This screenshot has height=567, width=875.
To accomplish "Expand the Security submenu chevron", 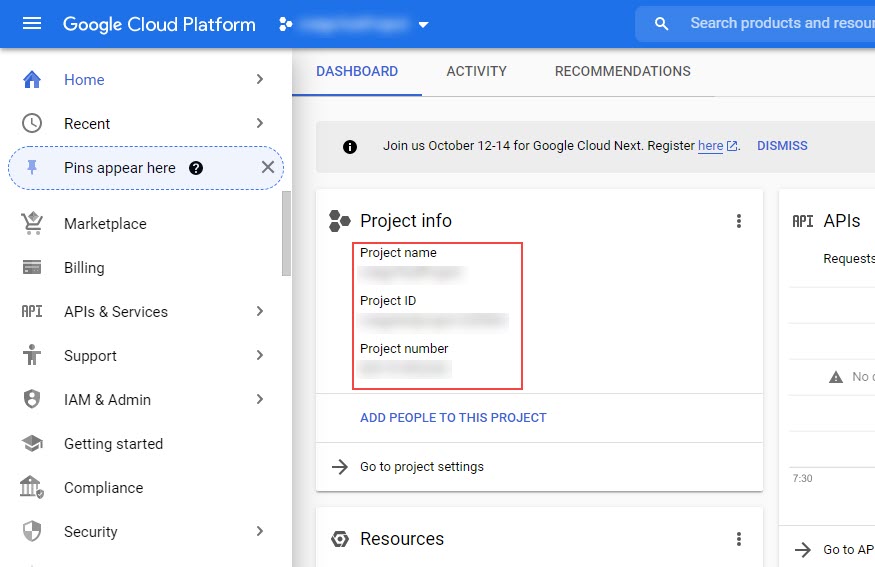I will coord(259,531).
